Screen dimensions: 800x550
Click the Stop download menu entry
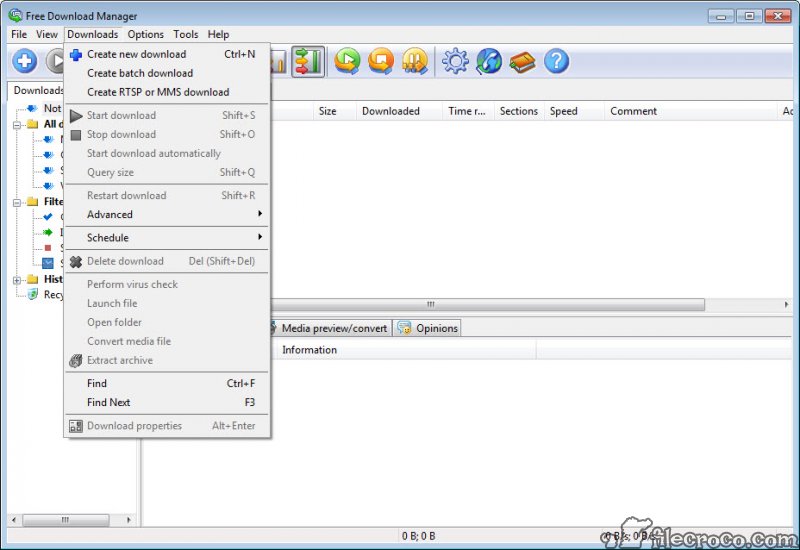pyautogui.click(x=167, y=134)
